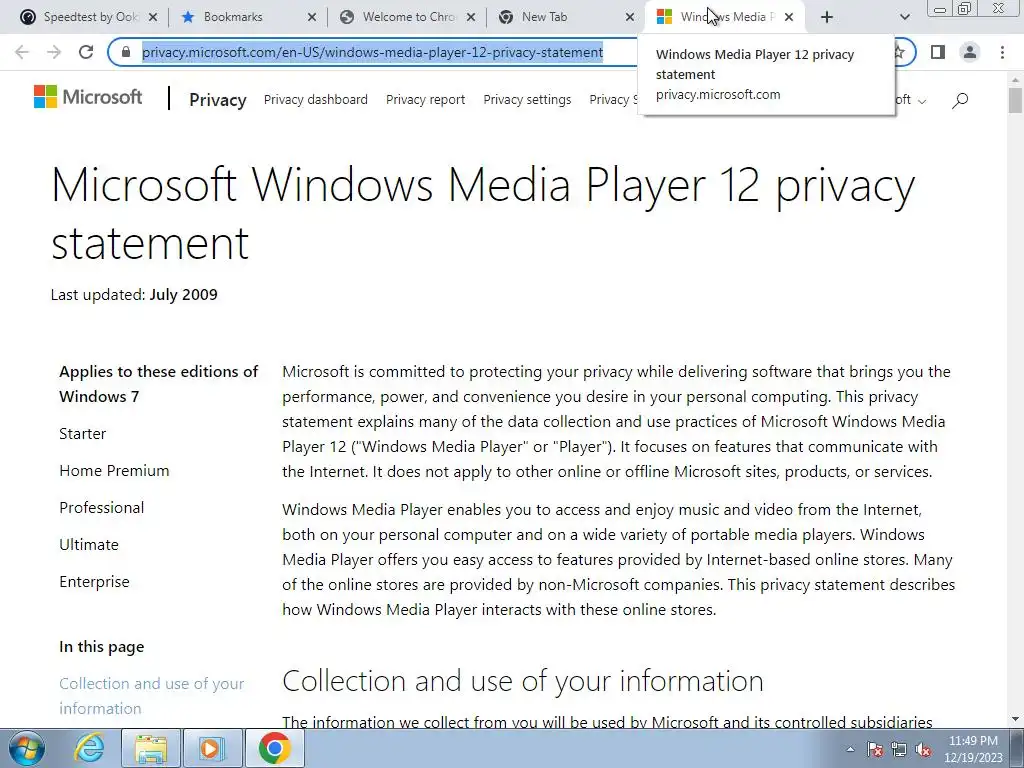
Task: Click the In this page heading
Action: 102,647
